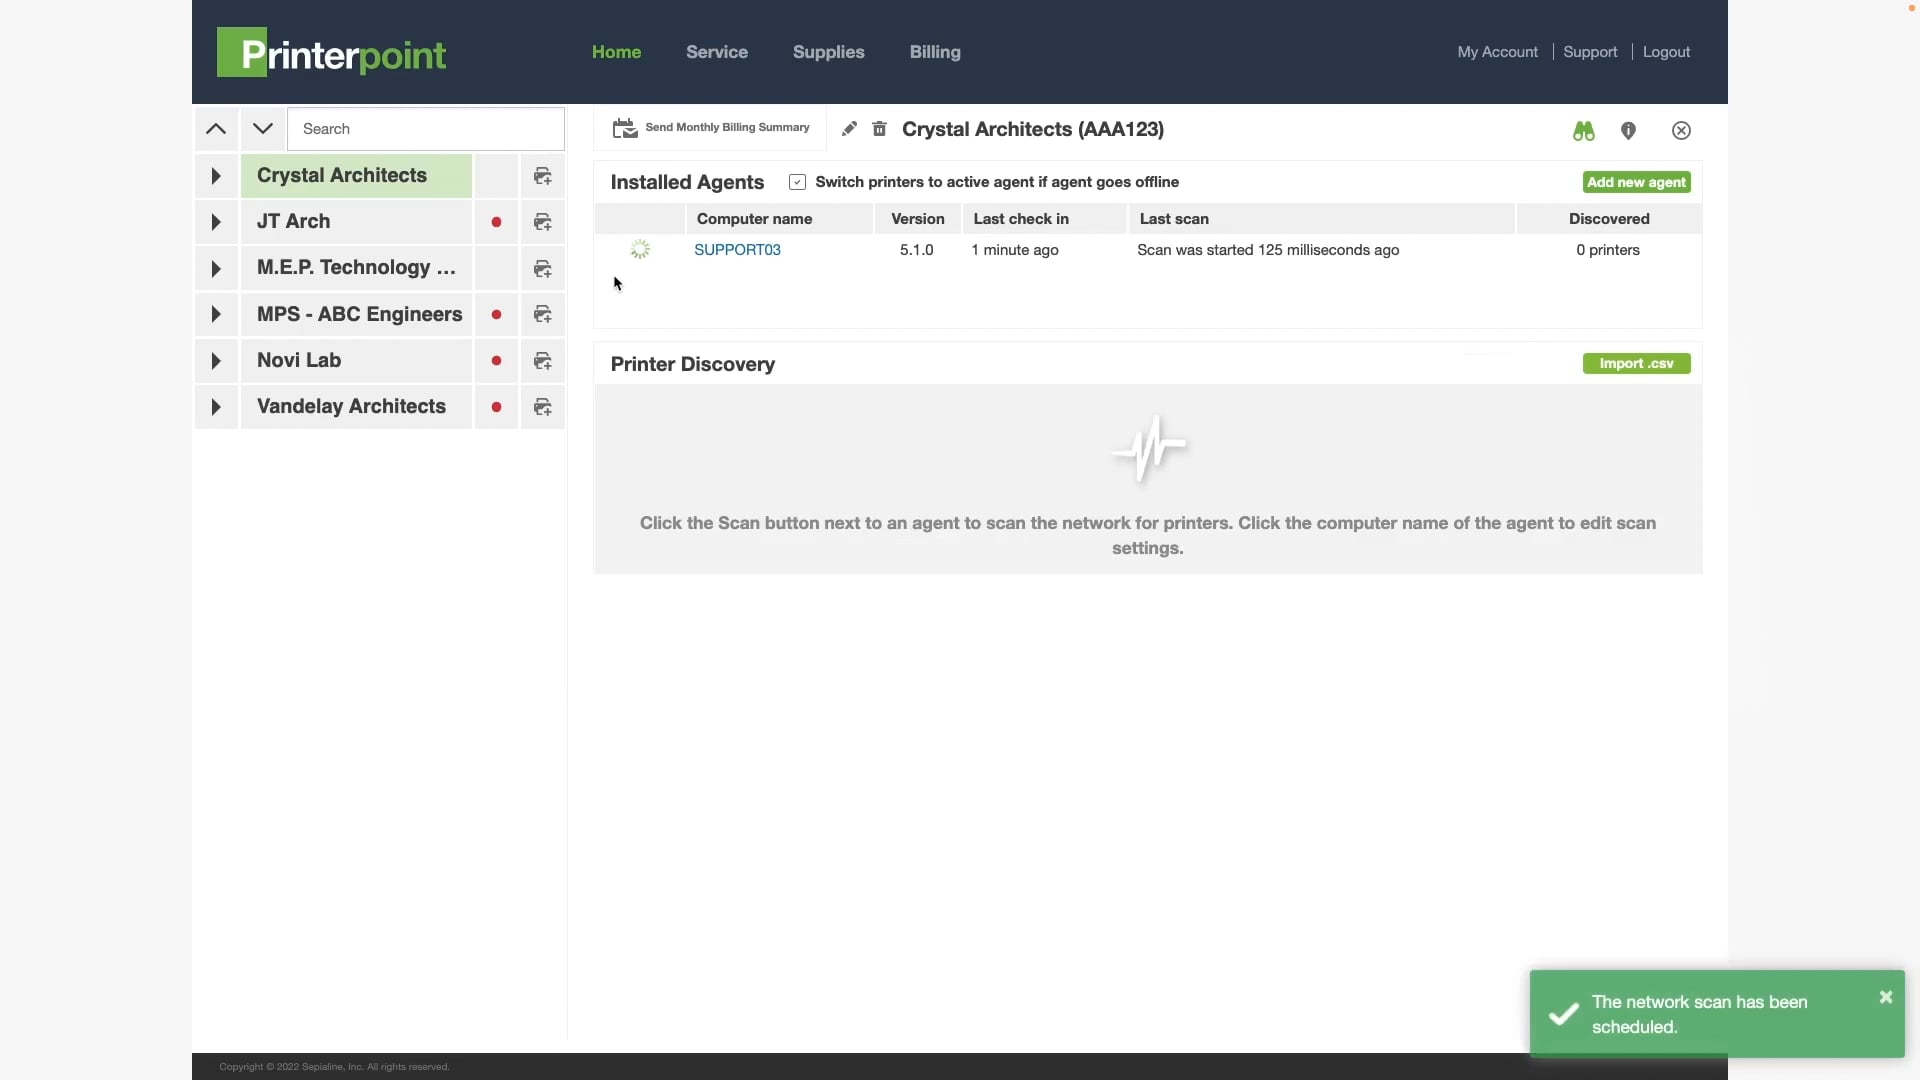The image size is (1920, 1080).
Task: Click add-printer icon in Vandelay Architects row
Action: 543,407
